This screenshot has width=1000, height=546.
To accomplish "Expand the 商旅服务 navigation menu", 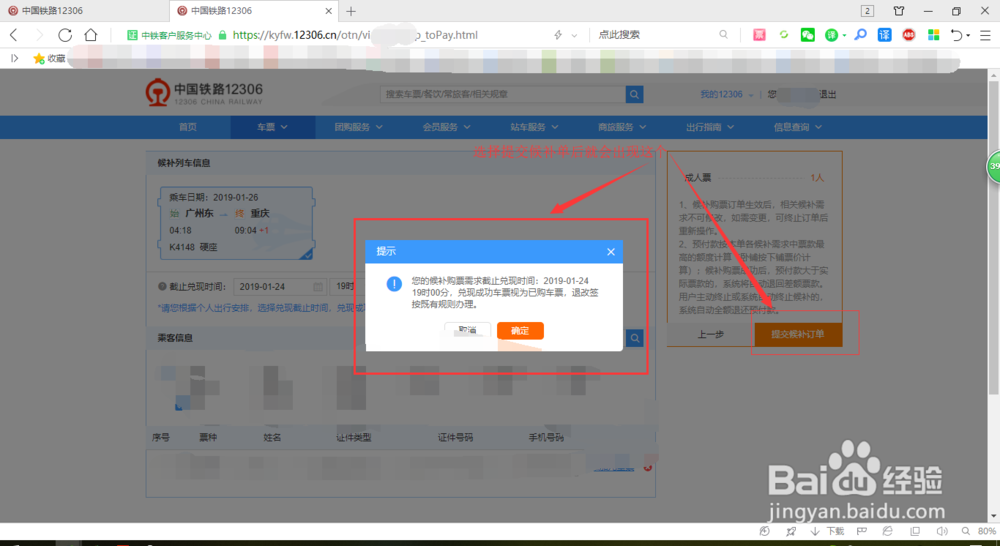I will click(622, 127).
